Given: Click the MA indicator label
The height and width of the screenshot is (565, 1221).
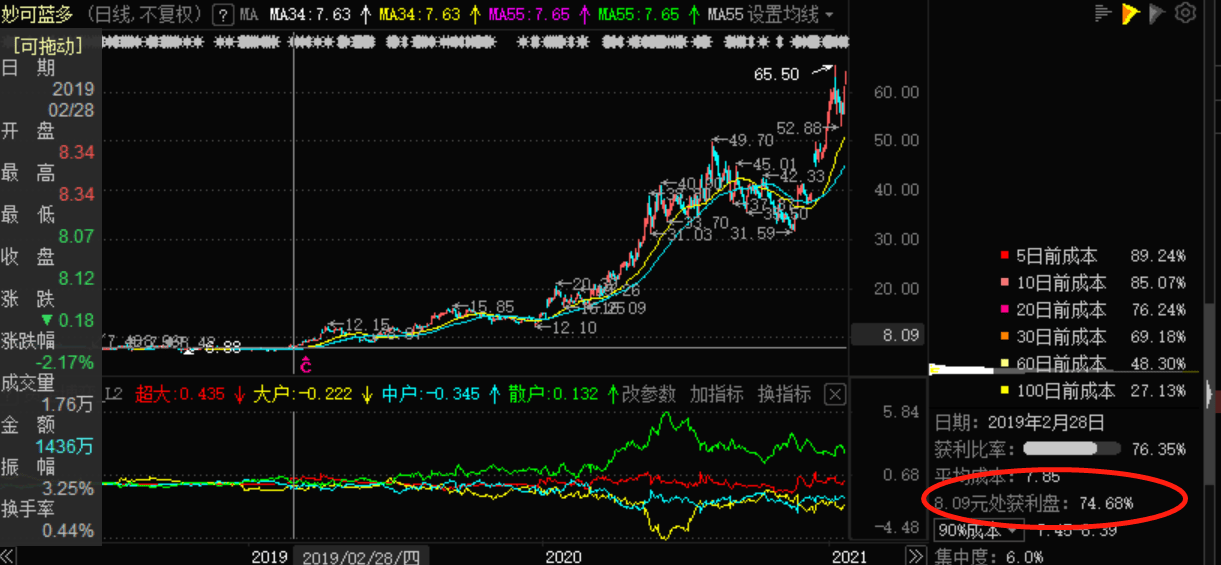Looking at the screenshot, I should pyautogui.click(x=249, y=14).
